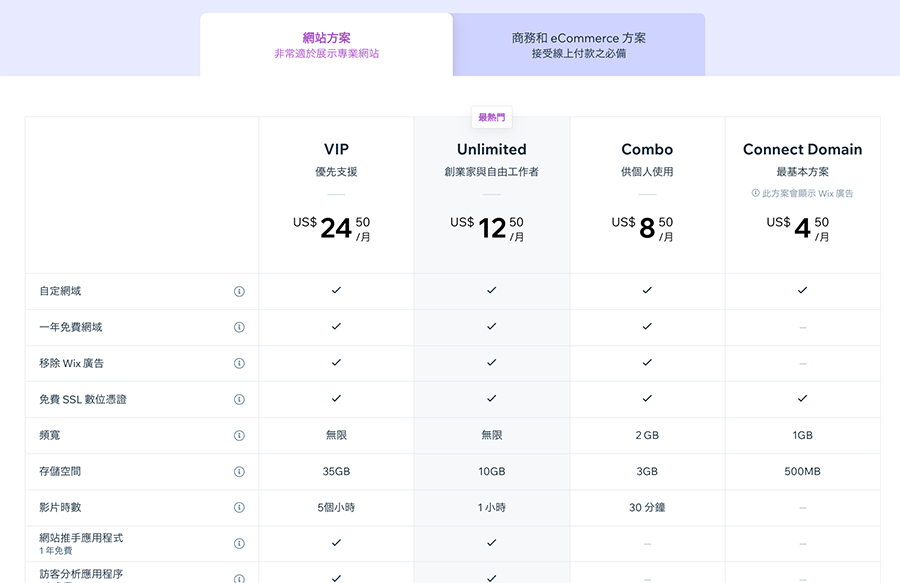
Task: Click the Combo plan US$8.50 price
Action: pyautogui.click(x=647, y=227)
